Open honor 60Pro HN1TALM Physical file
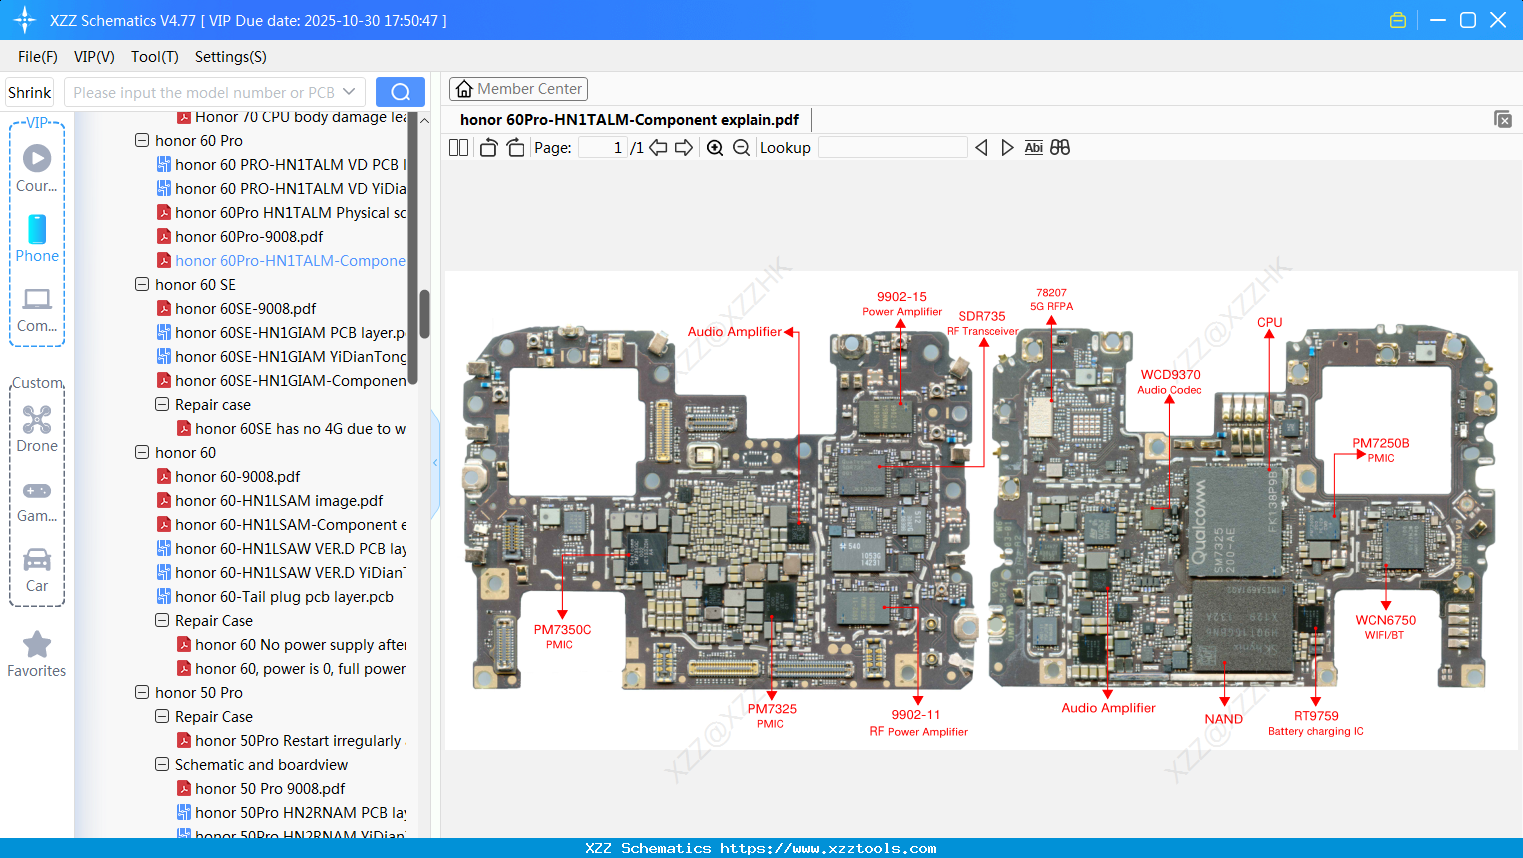1523x858 pixels. 282,213
